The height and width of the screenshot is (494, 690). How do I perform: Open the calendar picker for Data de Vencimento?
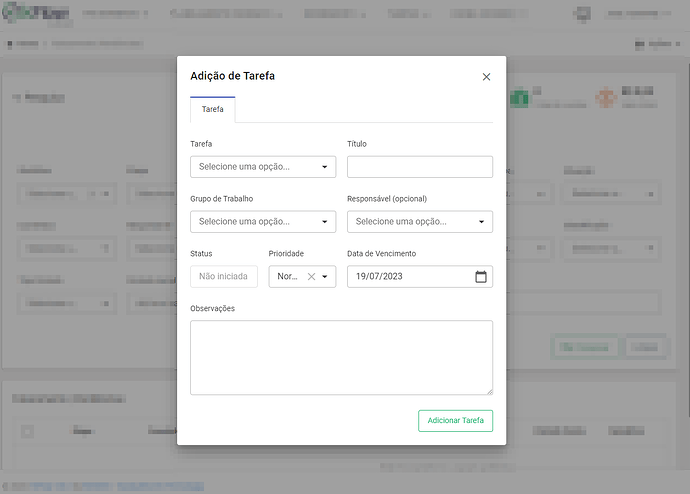[x=481, y=277]
